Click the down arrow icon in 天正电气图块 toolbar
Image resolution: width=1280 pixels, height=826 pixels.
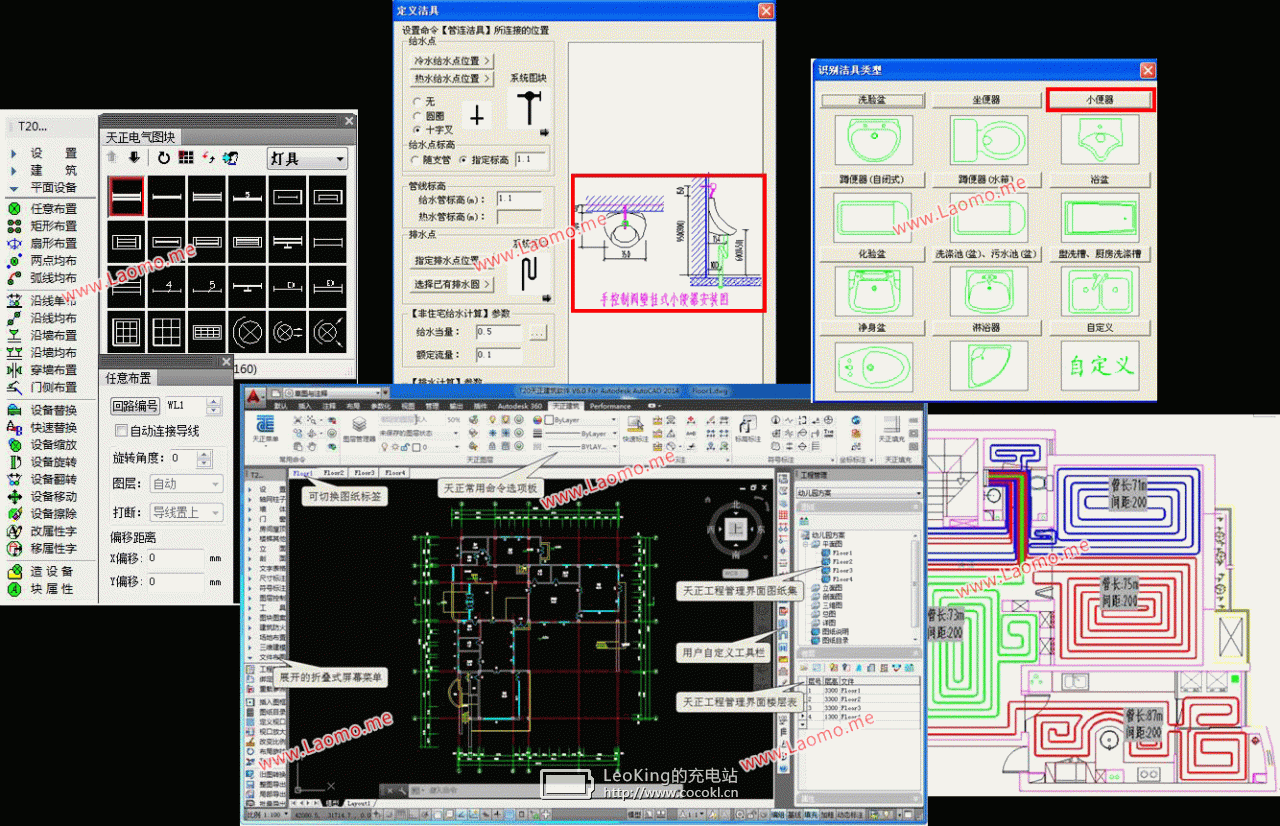(134, 157)
